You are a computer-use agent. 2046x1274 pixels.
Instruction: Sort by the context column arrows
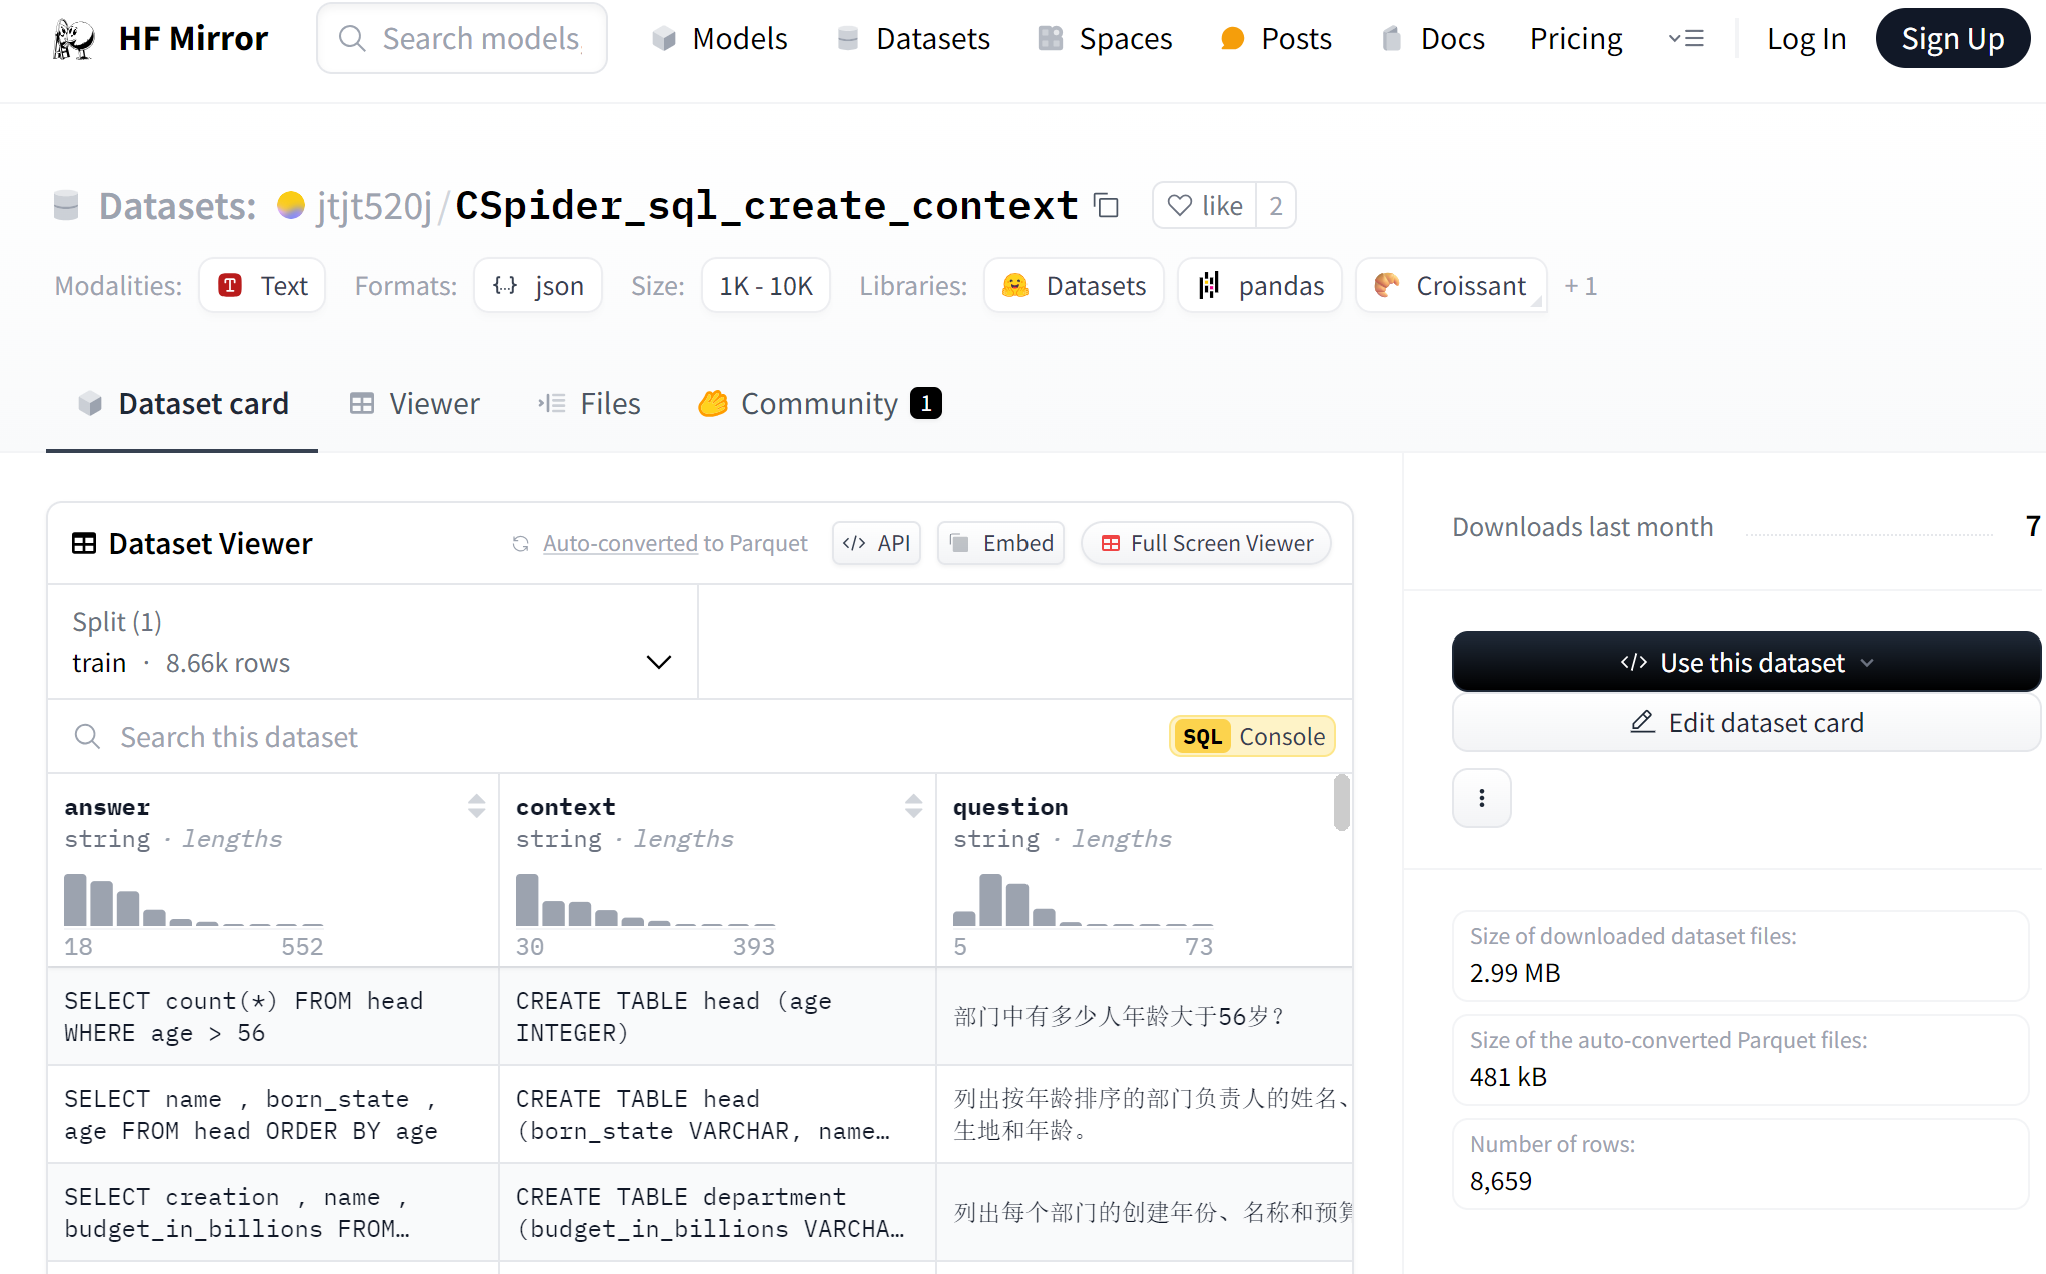pos(913,806)
